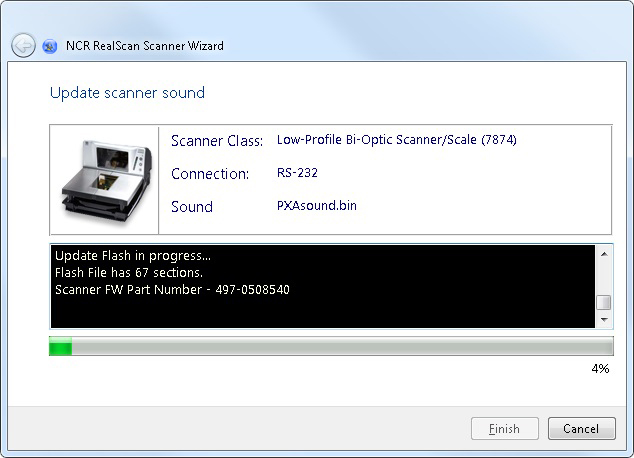
Task: Click the 'Scanner Class:' label
Action: click(x=217, y=141)
